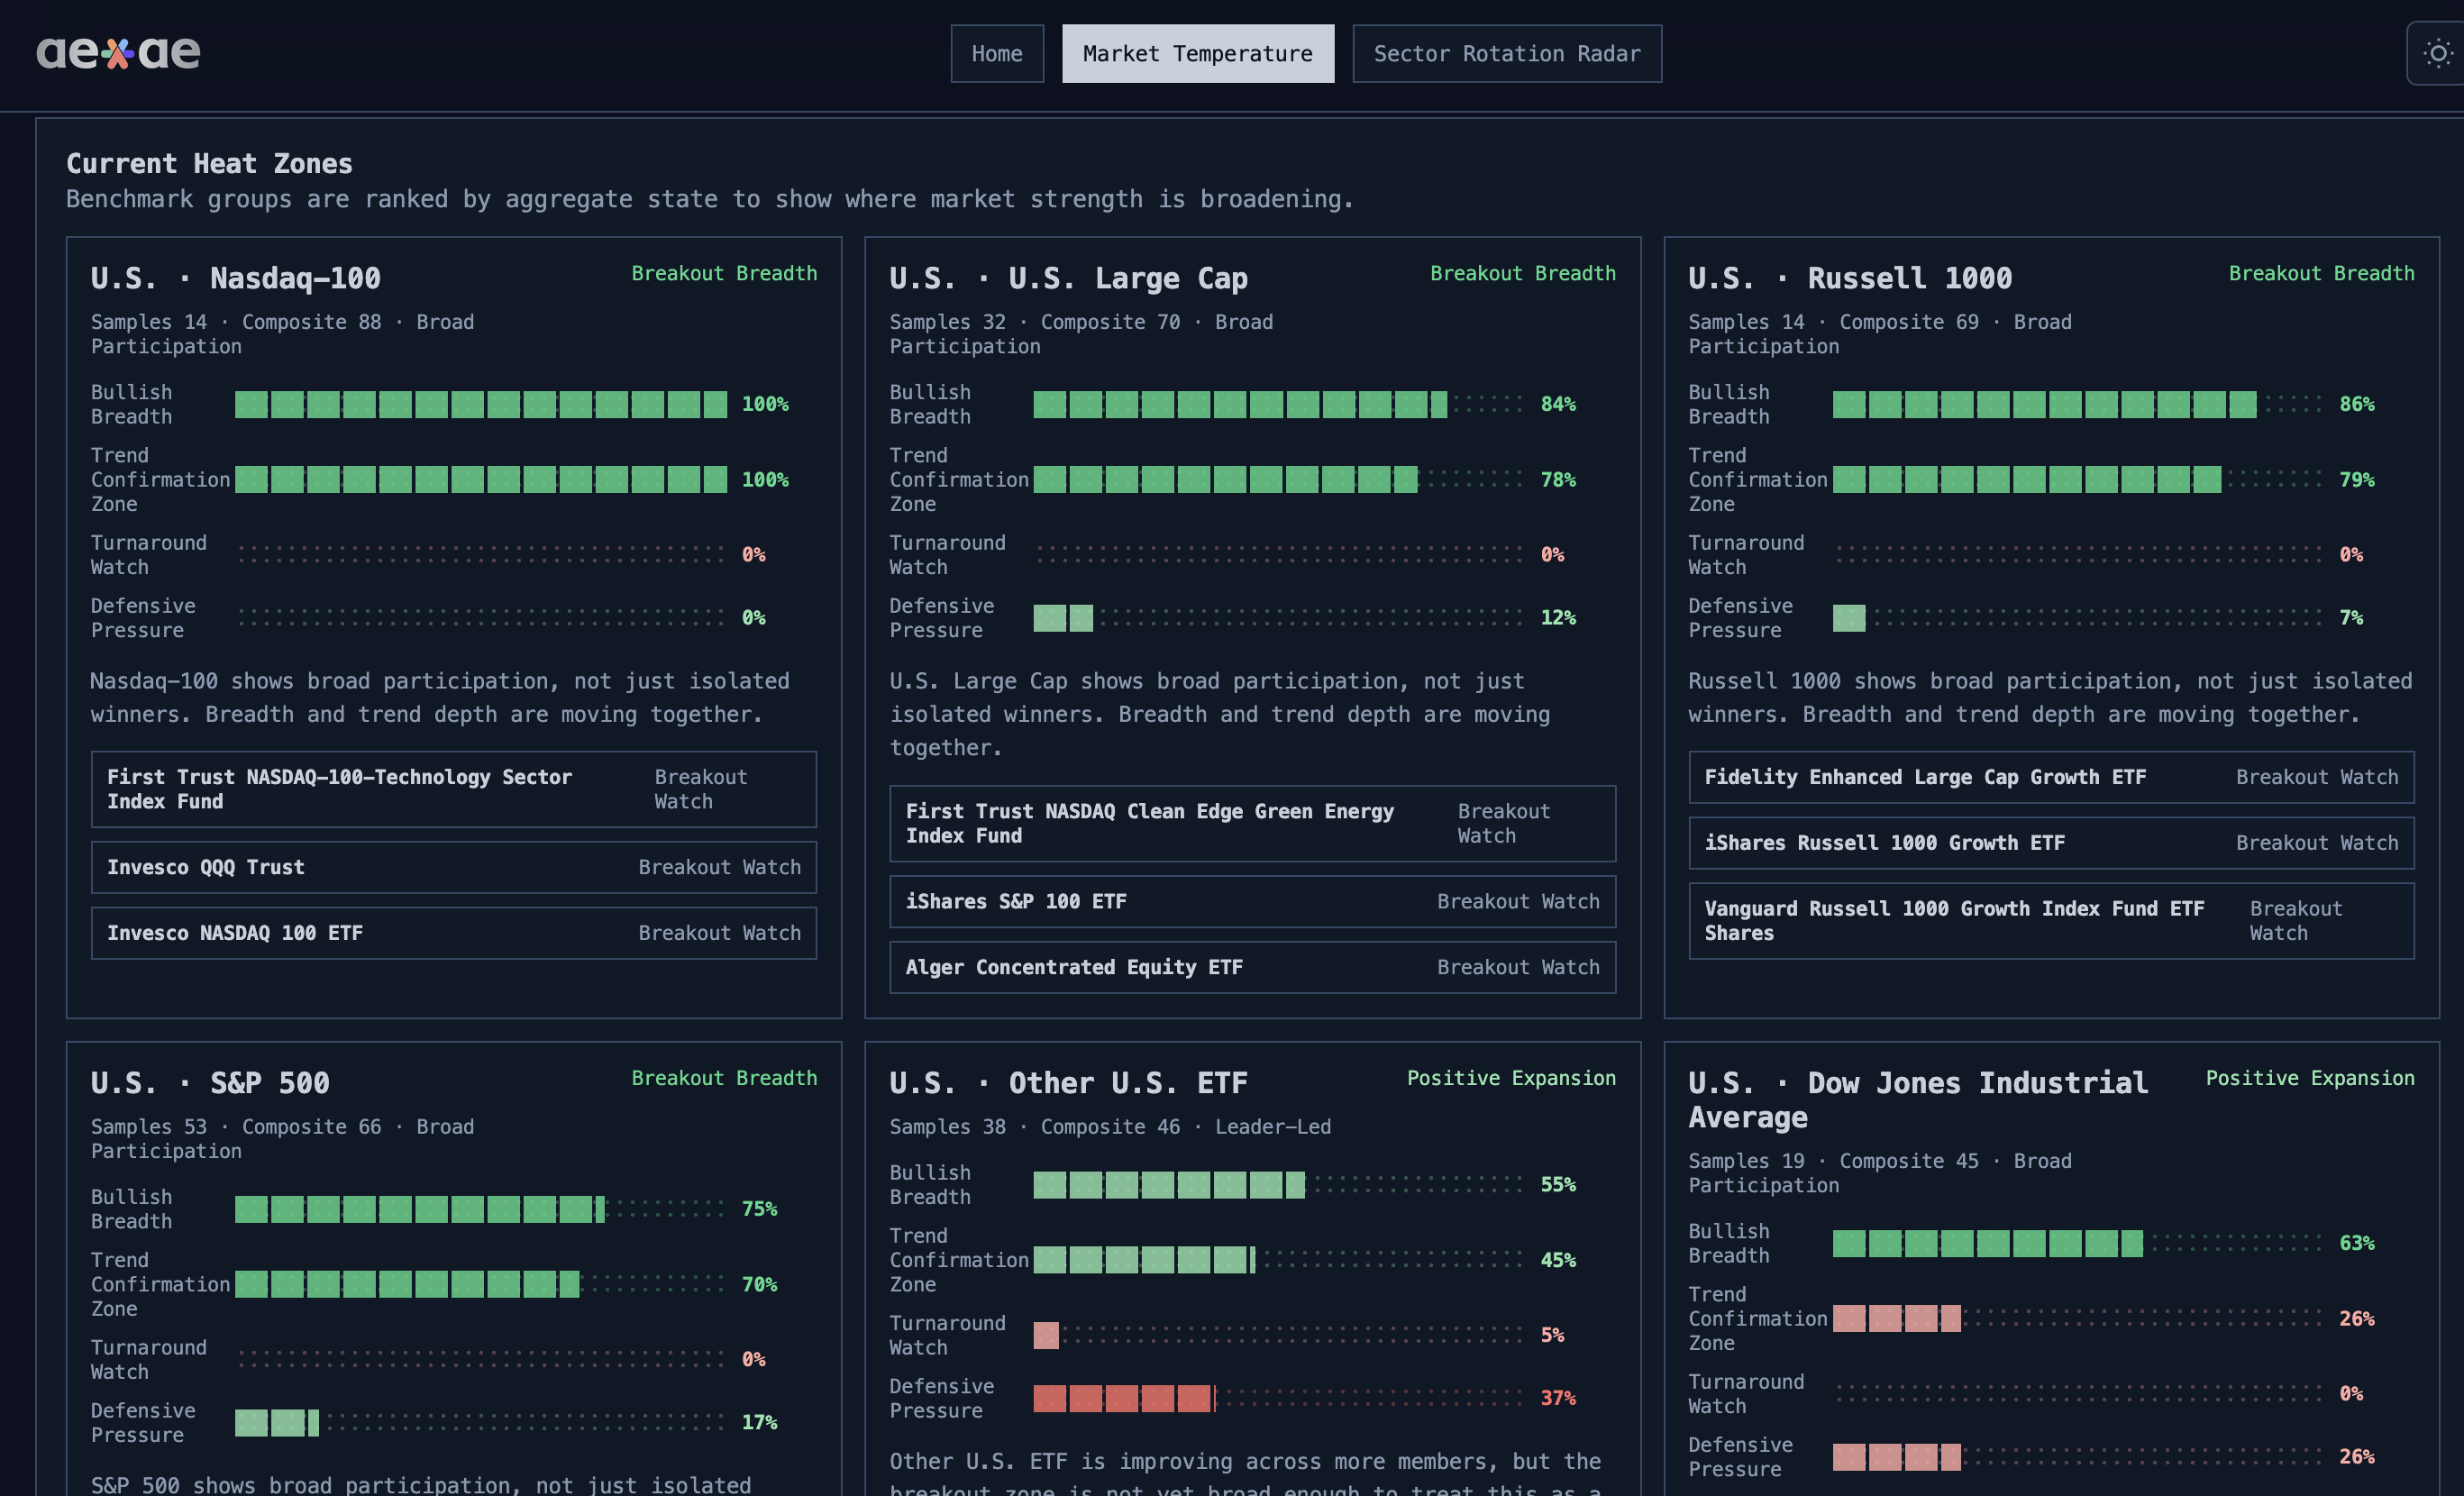This screenshot has height=1496, width=2464.
Task: Click the Dow Jones Industrial Average heading
Action: [x=1917, y=1100]
